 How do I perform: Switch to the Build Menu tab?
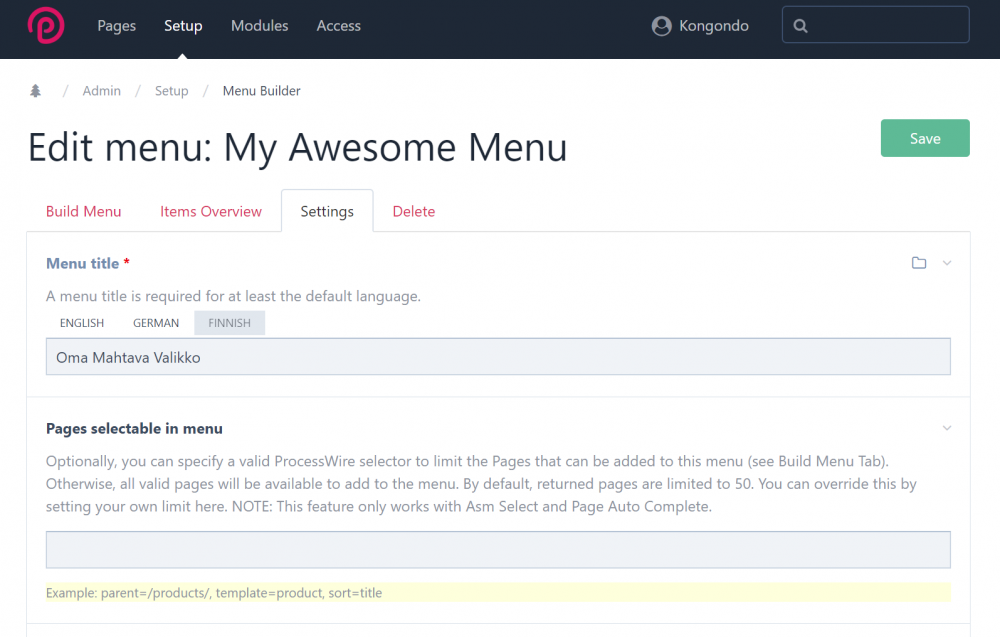(83, 211)
